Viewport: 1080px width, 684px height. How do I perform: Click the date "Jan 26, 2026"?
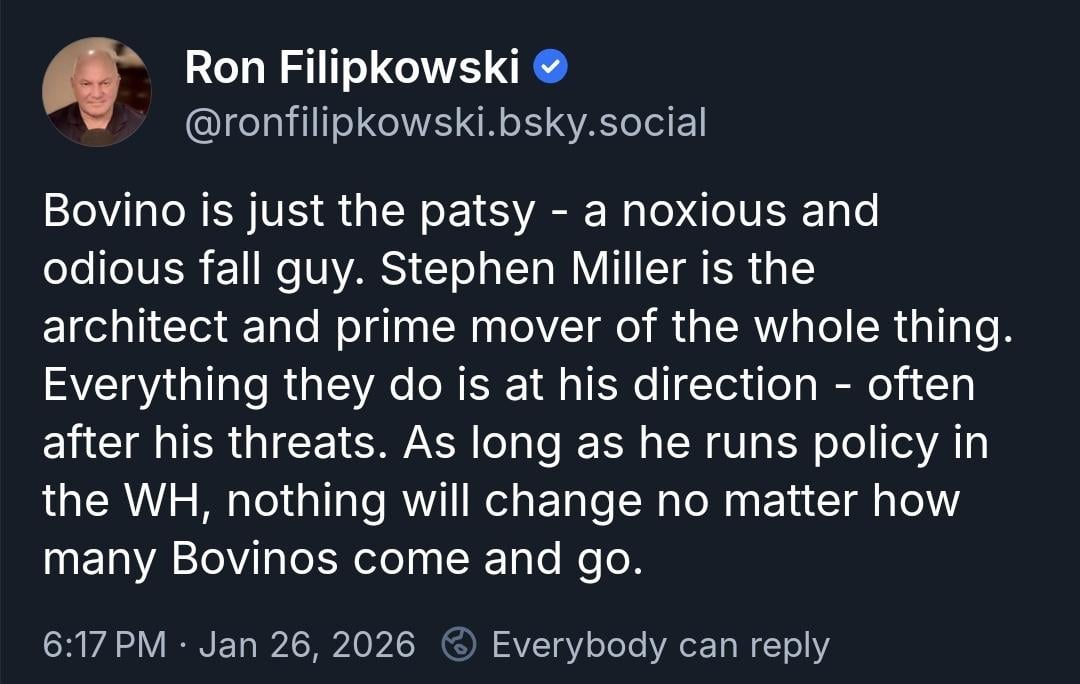click(307, 644)
